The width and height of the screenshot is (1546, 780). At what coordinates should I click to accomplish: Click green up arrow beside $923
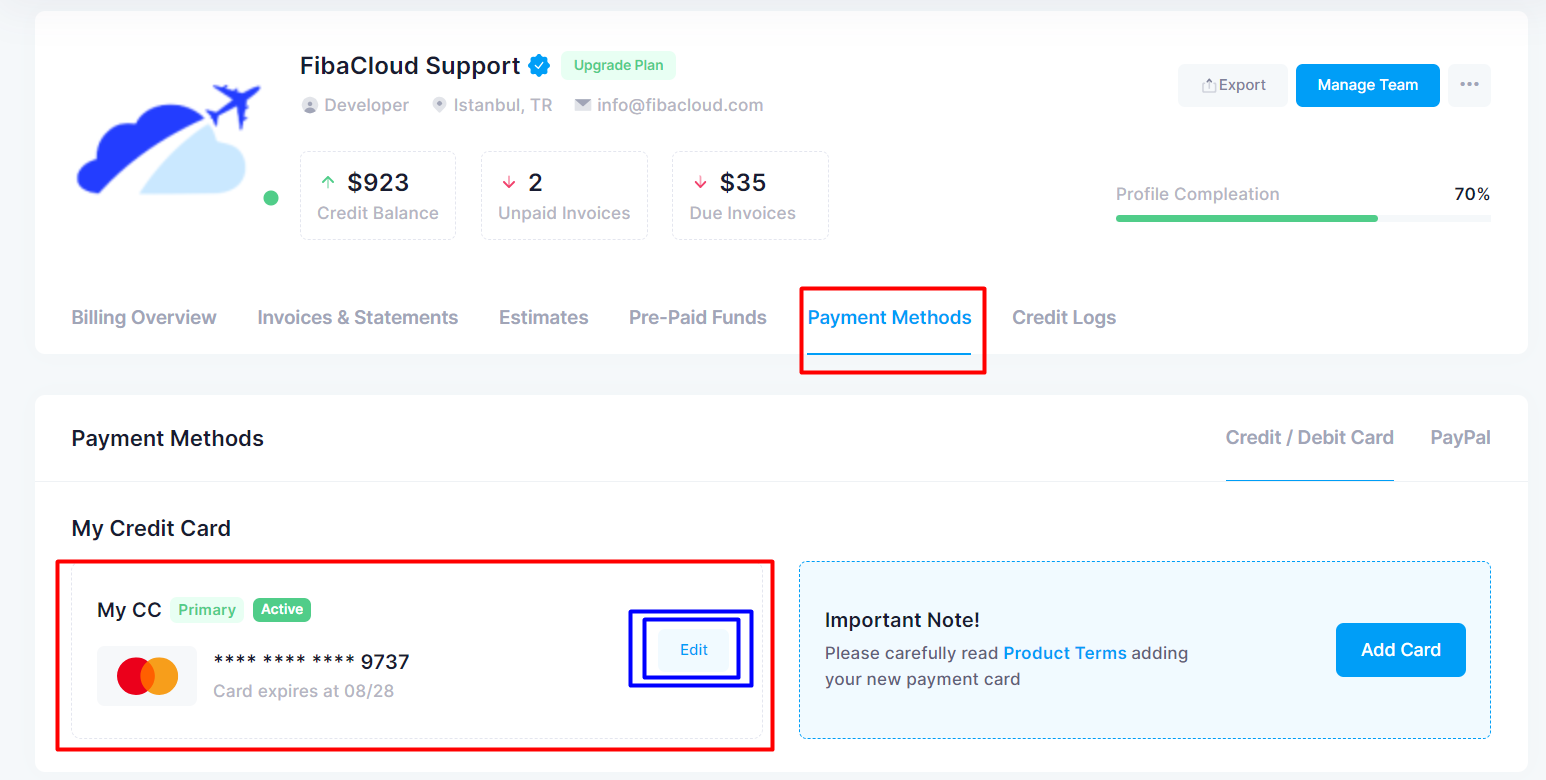[328, 182]
